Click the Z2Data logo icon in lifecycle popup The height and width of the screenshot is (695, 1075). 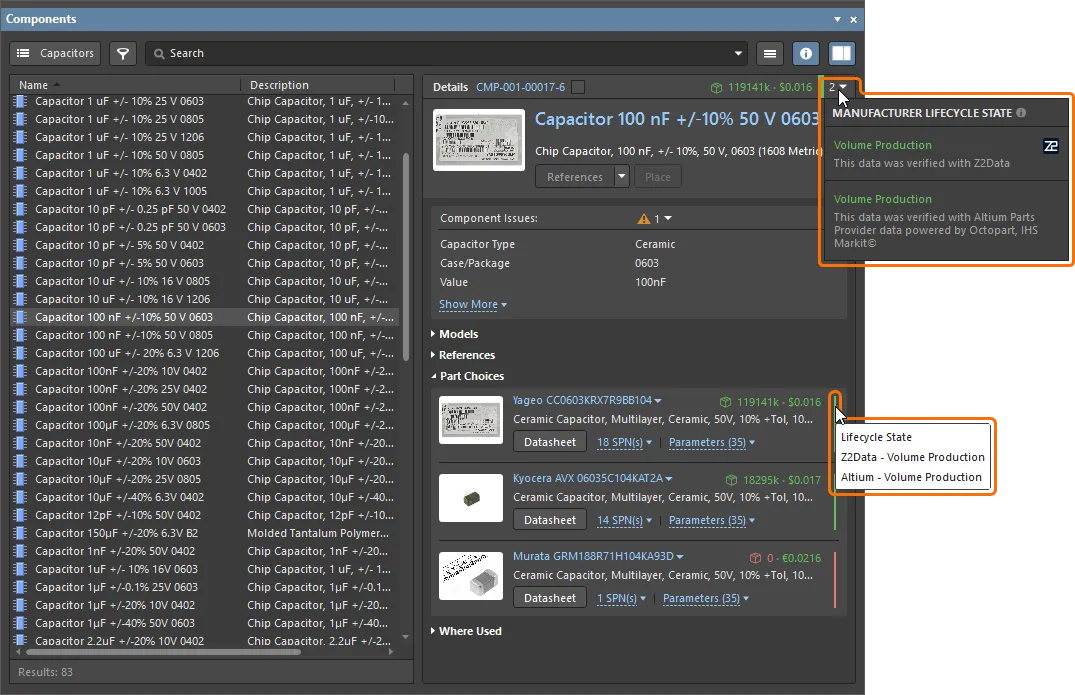[x=1051, y=146]
